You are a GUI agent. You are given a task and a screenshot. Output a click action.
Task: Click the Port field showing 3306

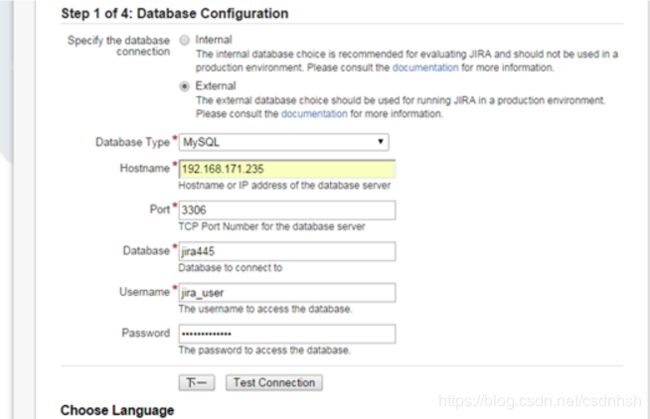(x=287, y=210)
